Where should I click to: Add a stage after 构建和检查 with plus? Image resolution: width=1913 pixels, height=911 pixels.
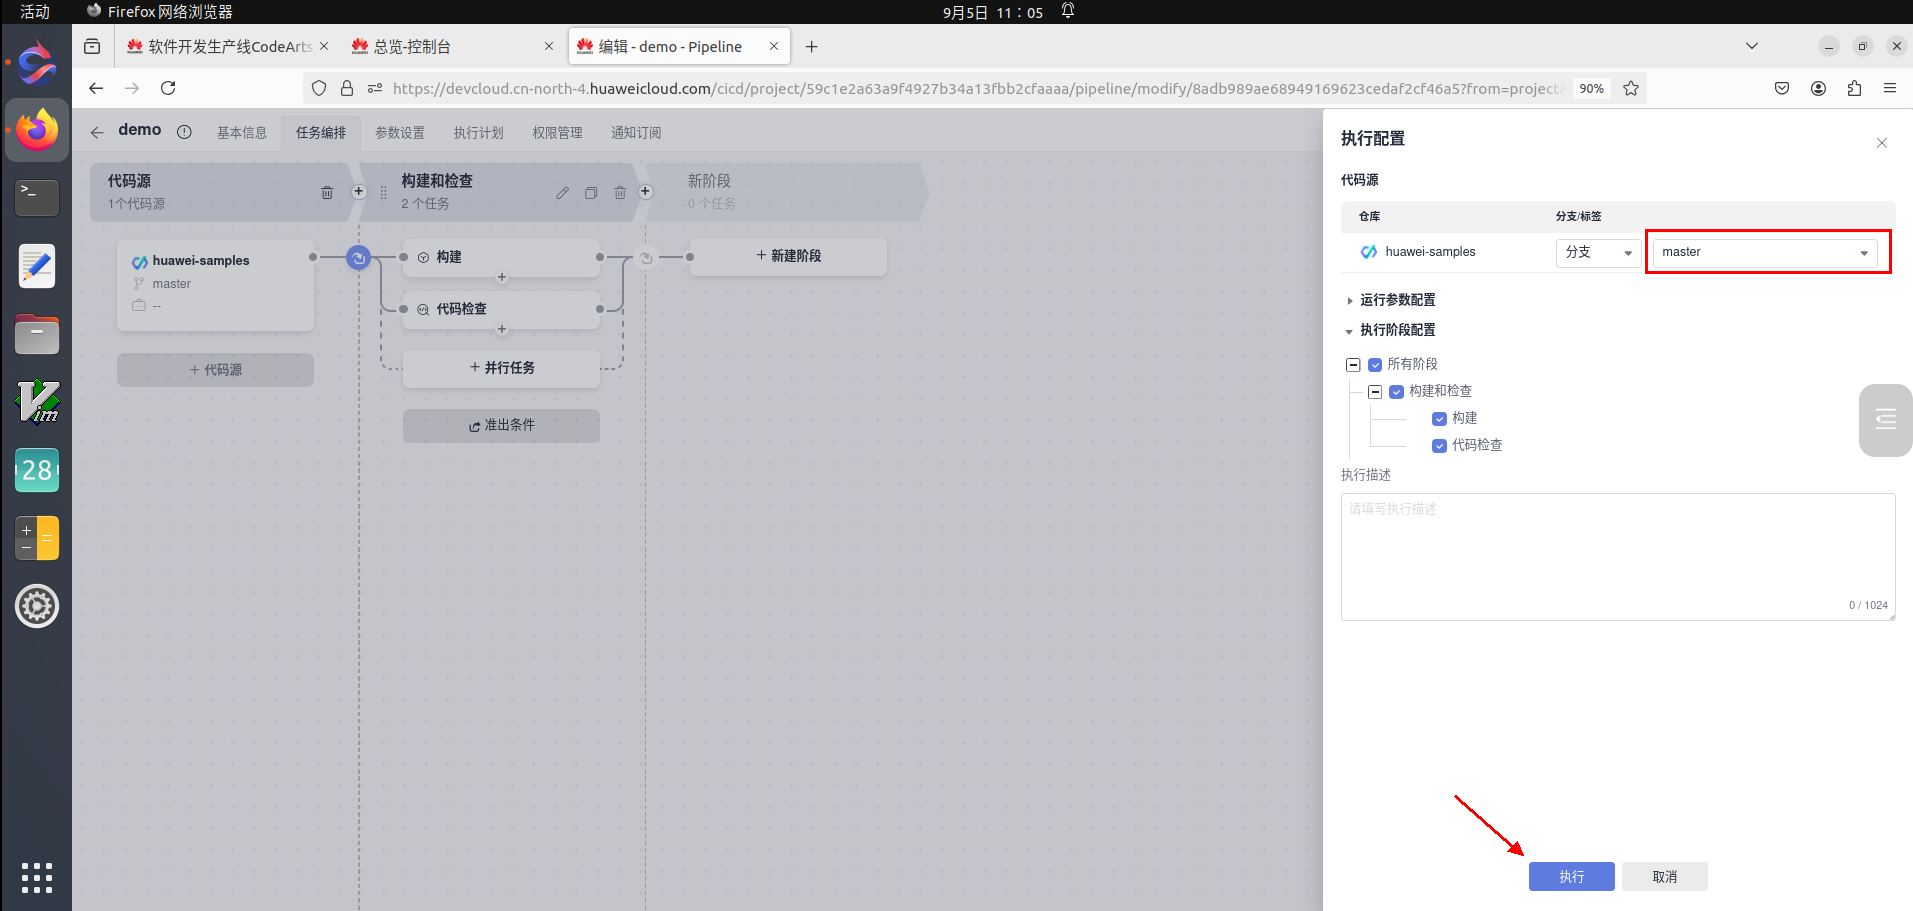(646, 191)
